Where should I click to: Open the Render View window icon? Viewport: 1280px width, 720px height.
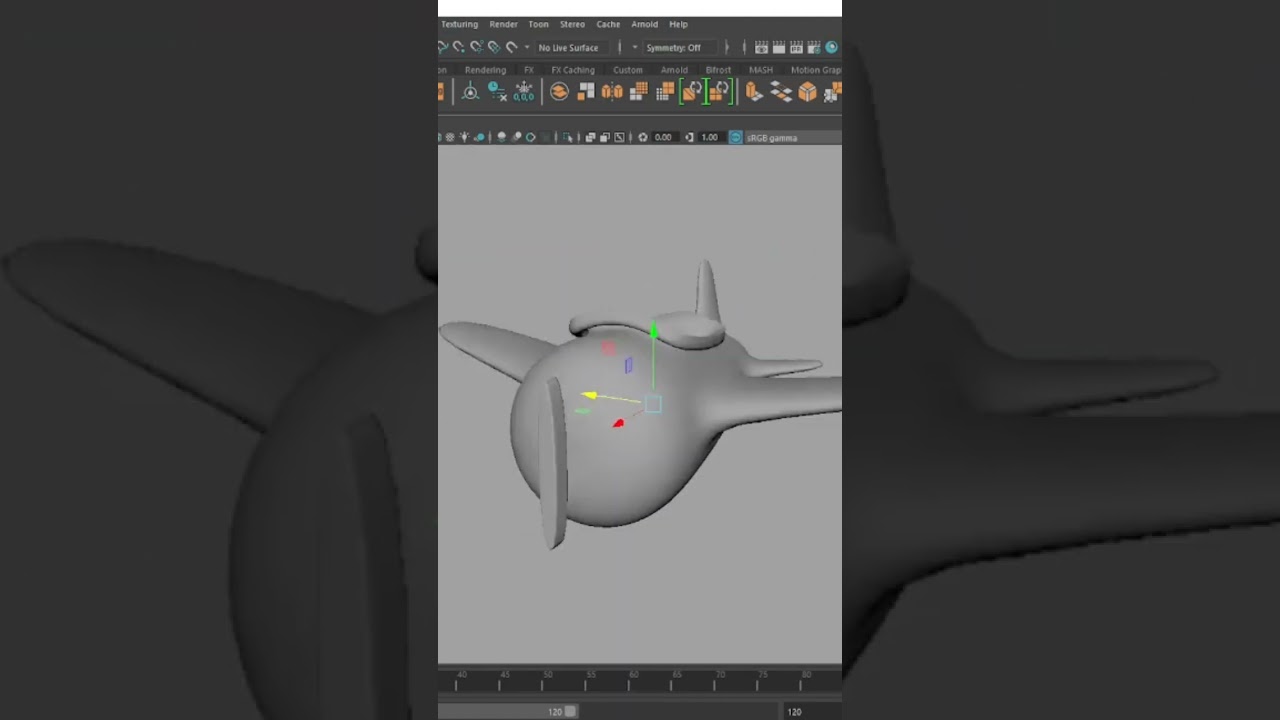click(761, 47)
